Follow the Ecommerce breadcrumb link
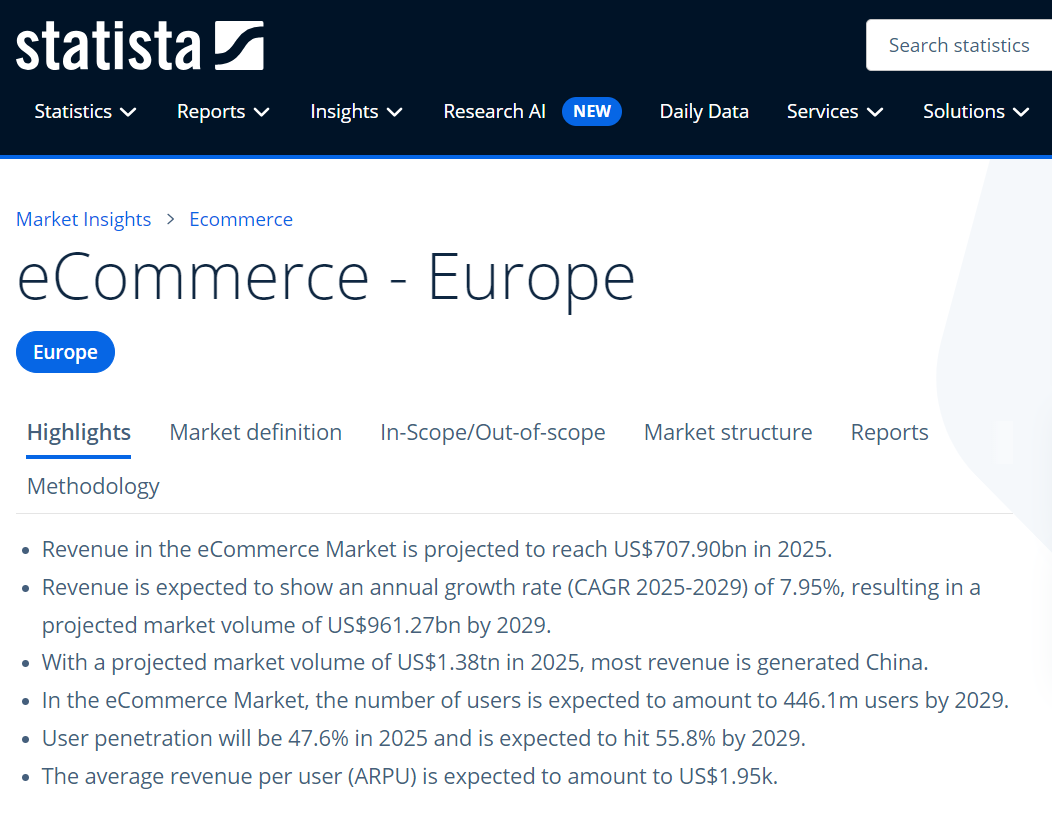This screenshot has width=1052, height=817. (x=241, y=219)
